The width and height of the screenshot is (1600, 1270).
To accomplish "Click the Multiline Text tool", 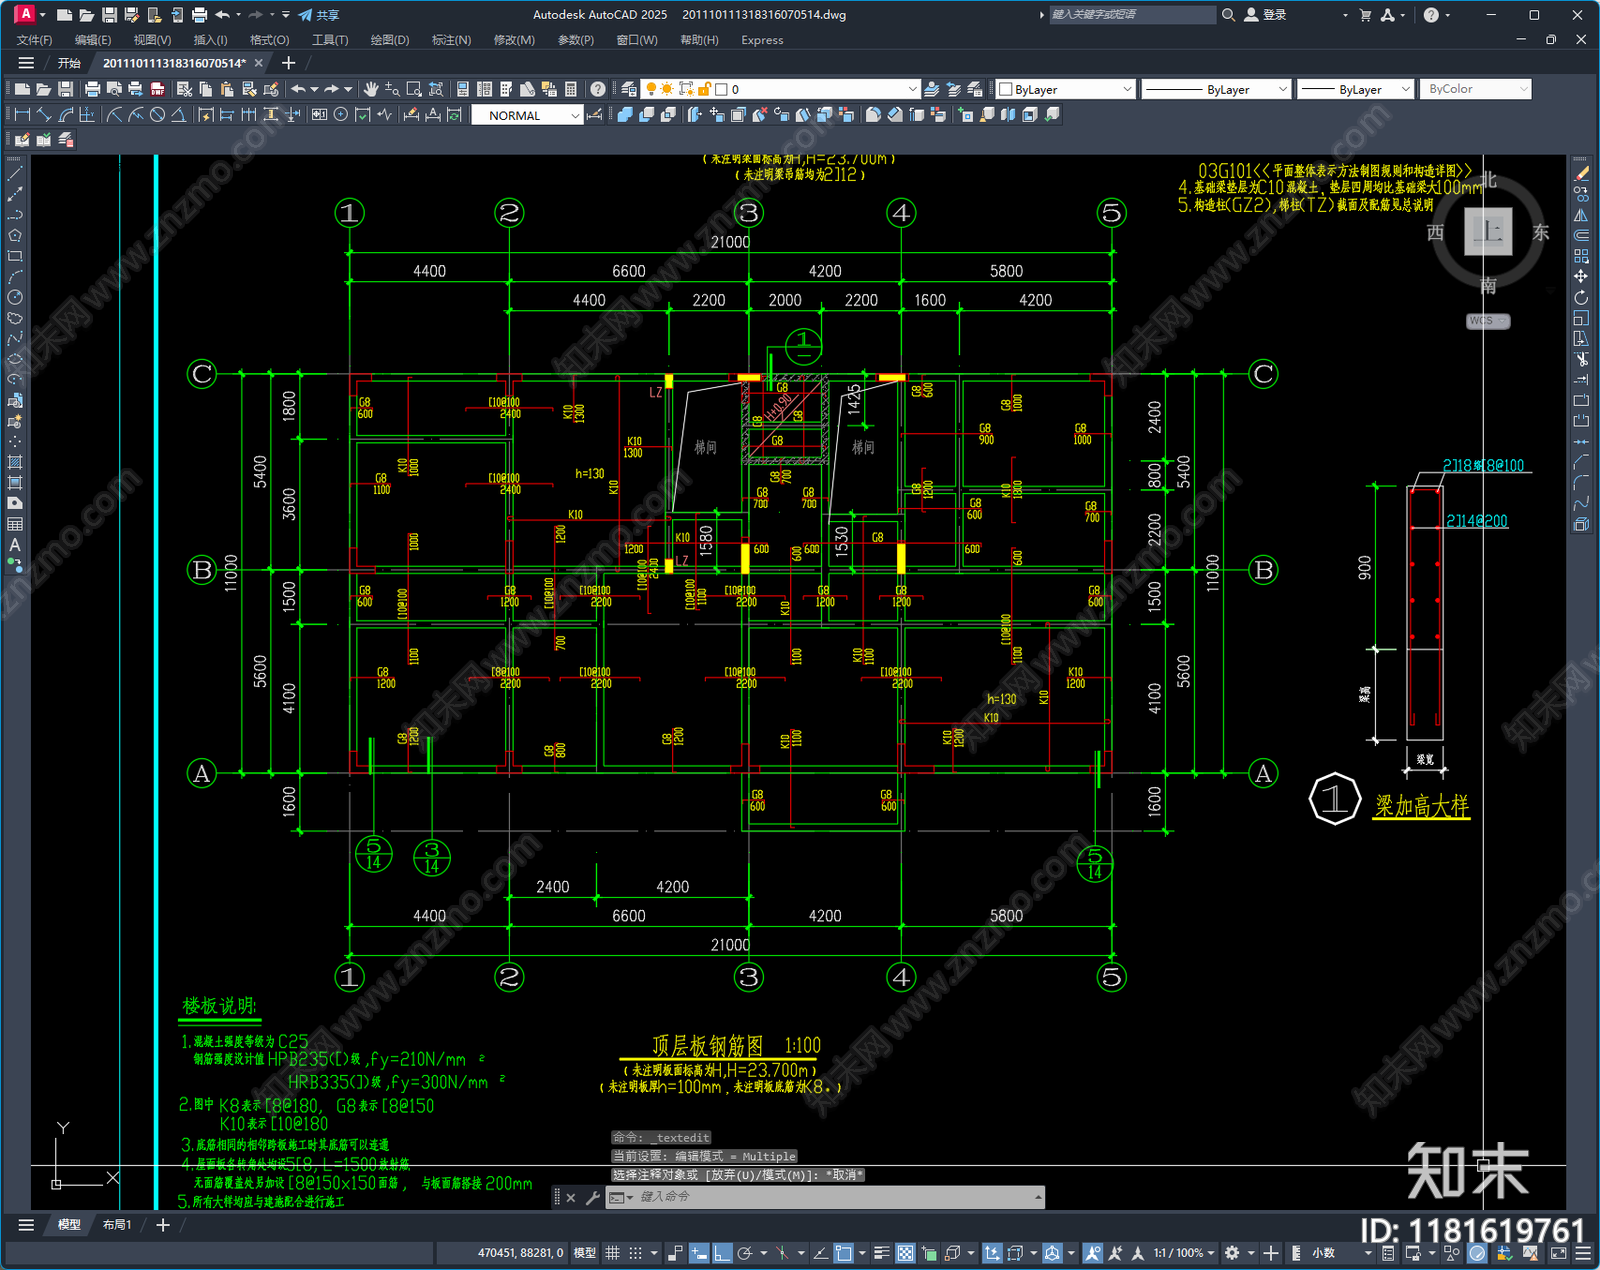I will point(15,545).
